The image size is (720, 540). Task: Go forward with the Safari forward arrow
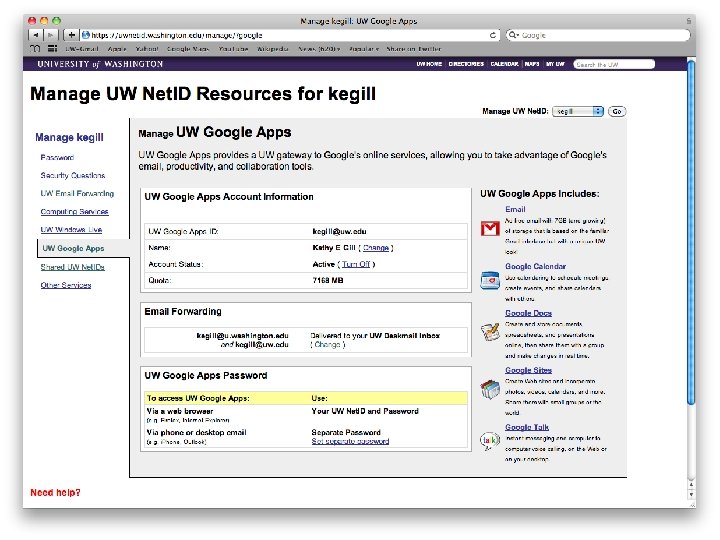pos(51,35)
